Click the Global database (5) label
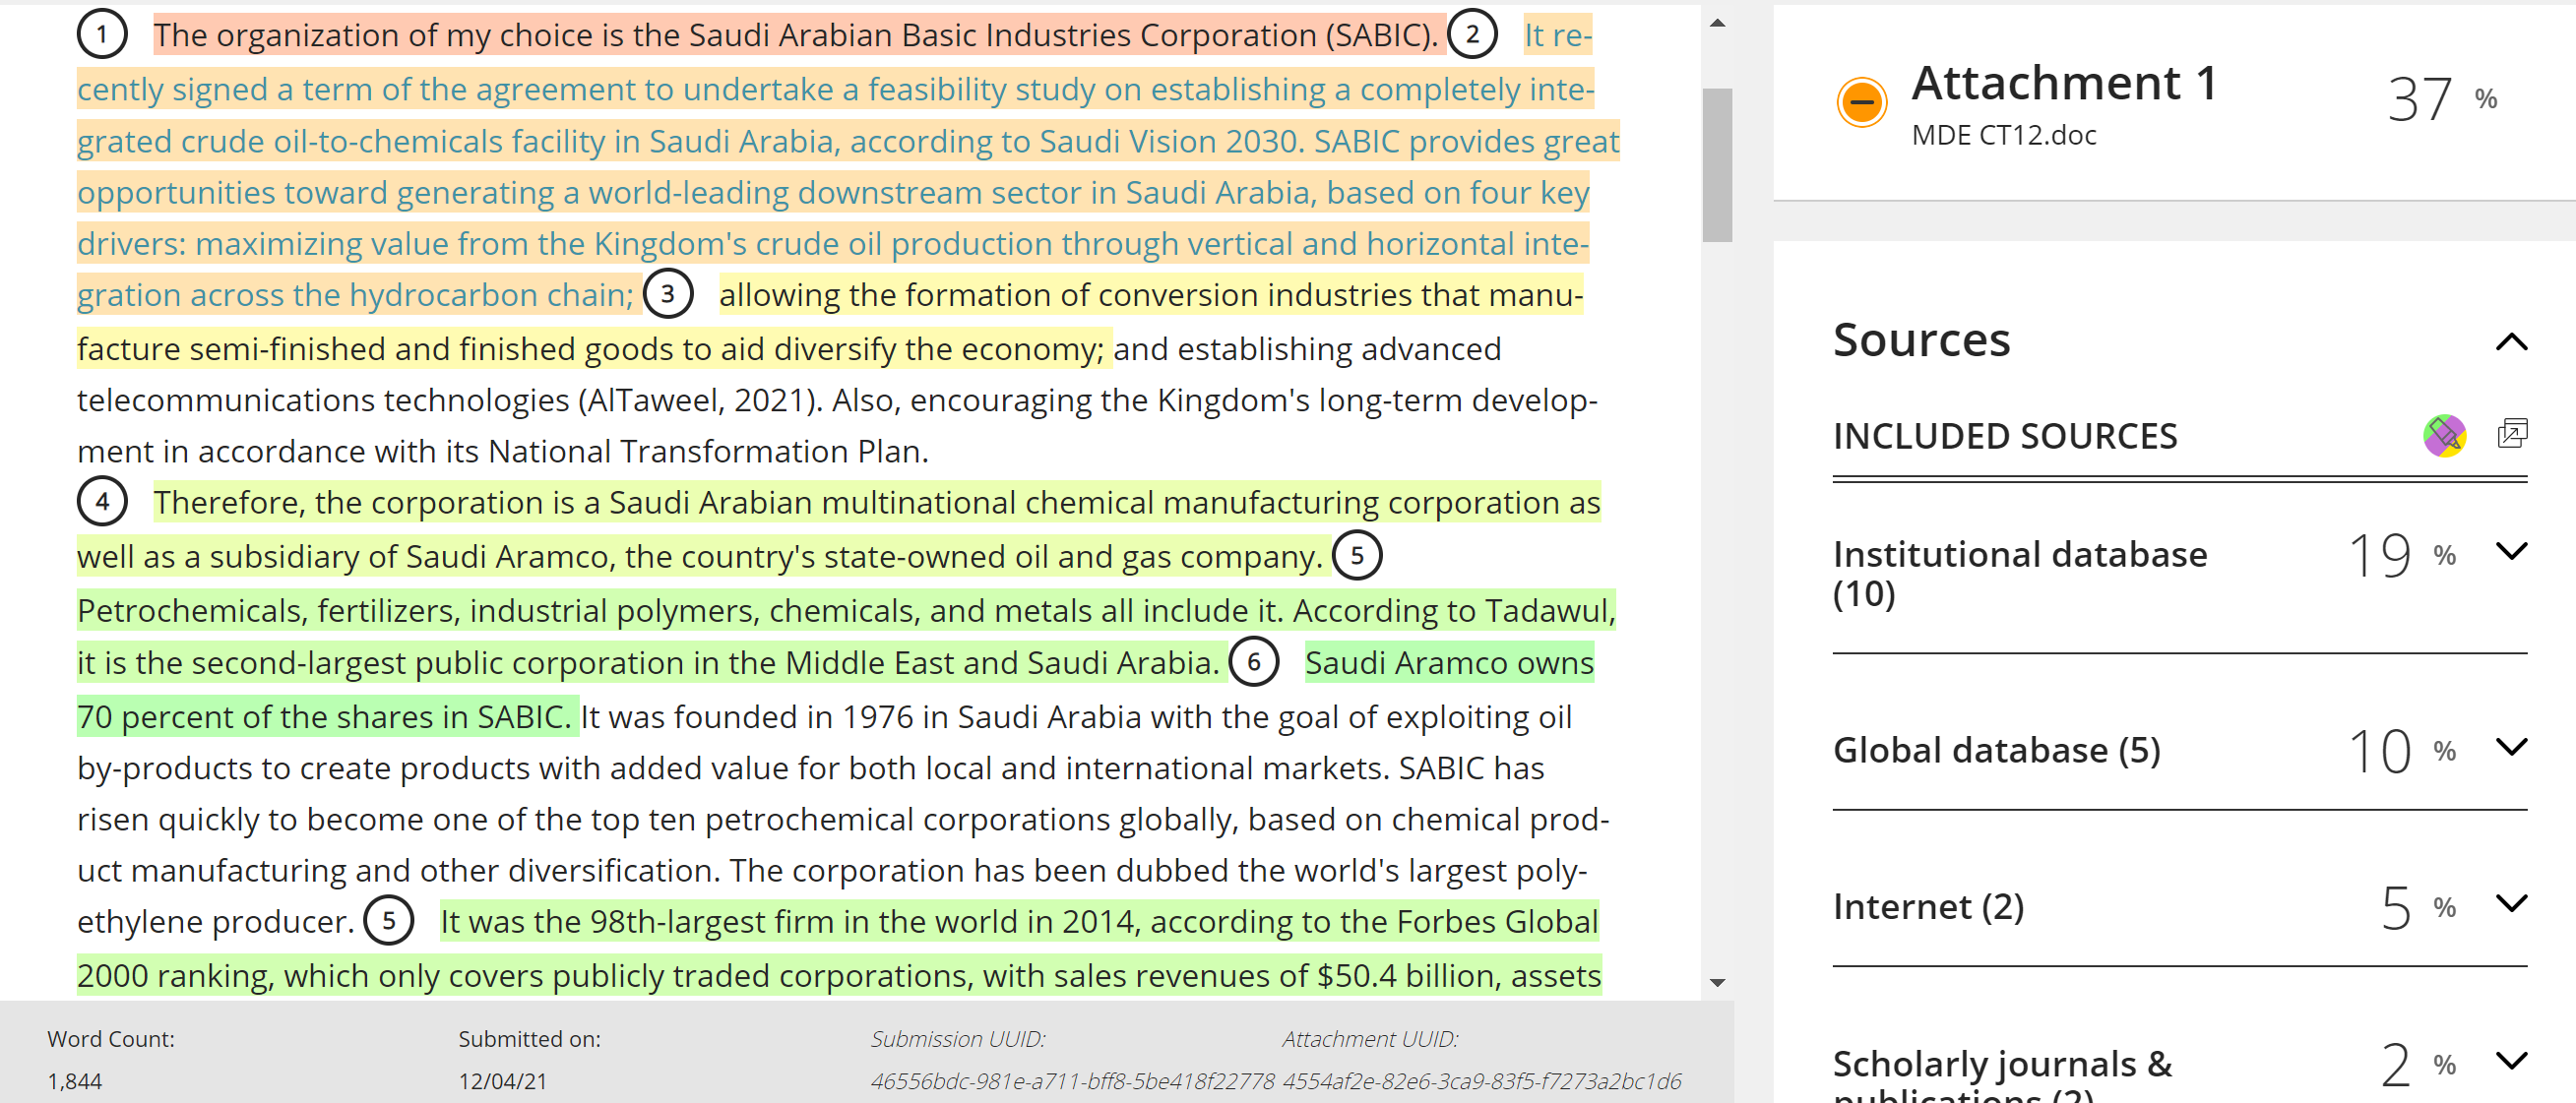Viewport: 2576px width, 1103px height. (x=1996, y=750)
